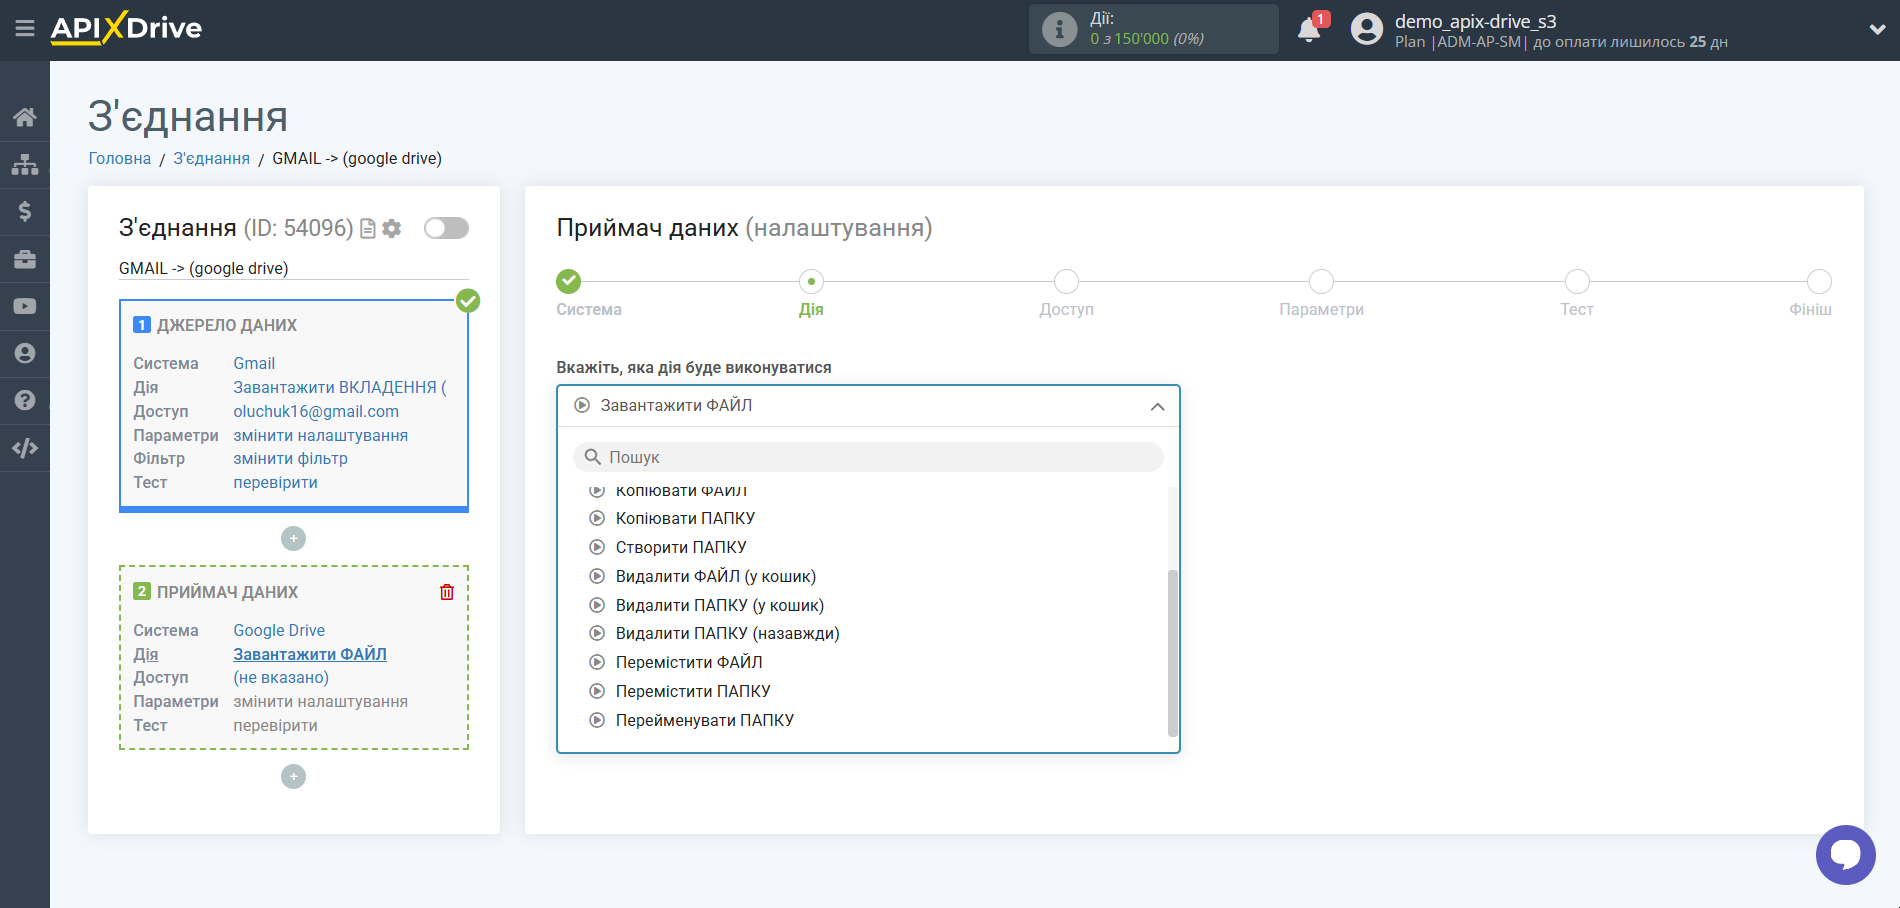Click 'змінити фільтр' link
Image resolution: width=1900 pixels, height=908 pixels.
point(291,459)
